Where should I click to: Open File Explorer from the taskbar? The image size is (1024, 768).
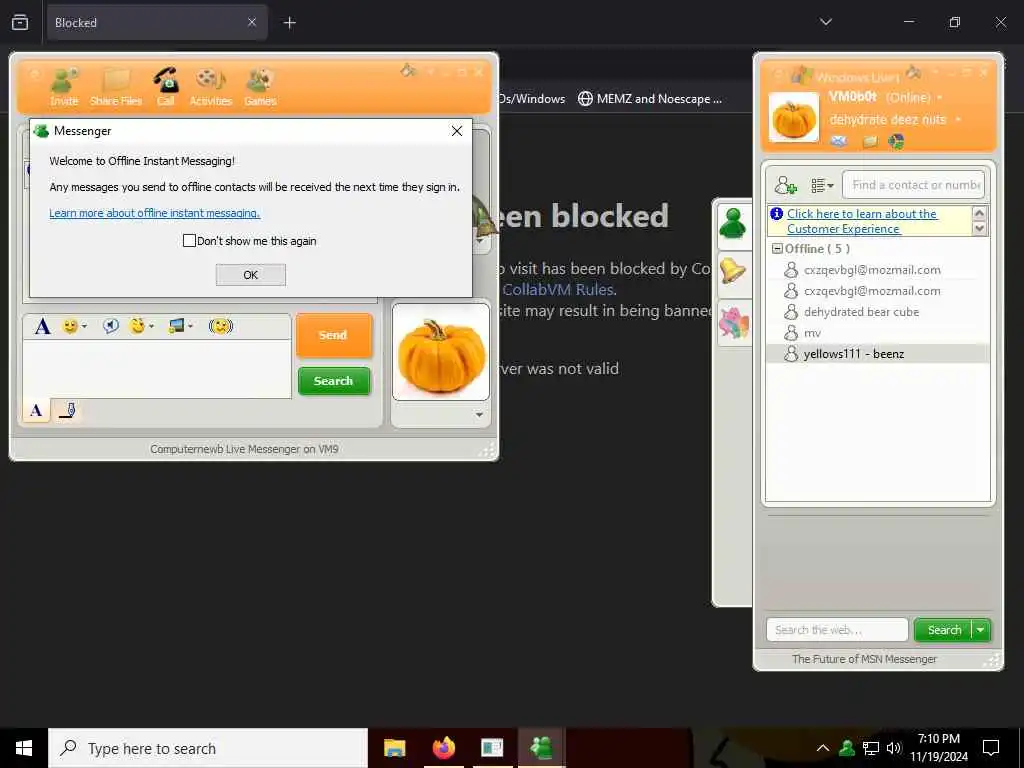(x=394, y=748)
